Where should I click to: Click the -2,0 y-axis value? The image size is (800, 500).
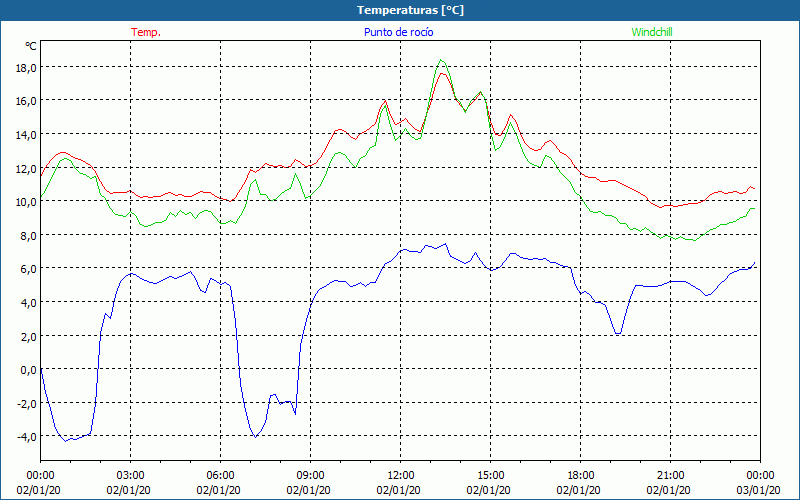click(26, 404)
